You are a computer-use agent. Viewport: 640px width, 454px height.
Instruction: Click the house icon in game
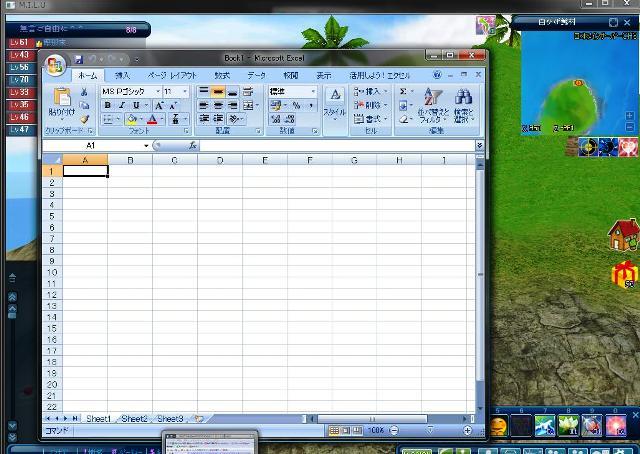pyautogui.click(x=624, y=236)
